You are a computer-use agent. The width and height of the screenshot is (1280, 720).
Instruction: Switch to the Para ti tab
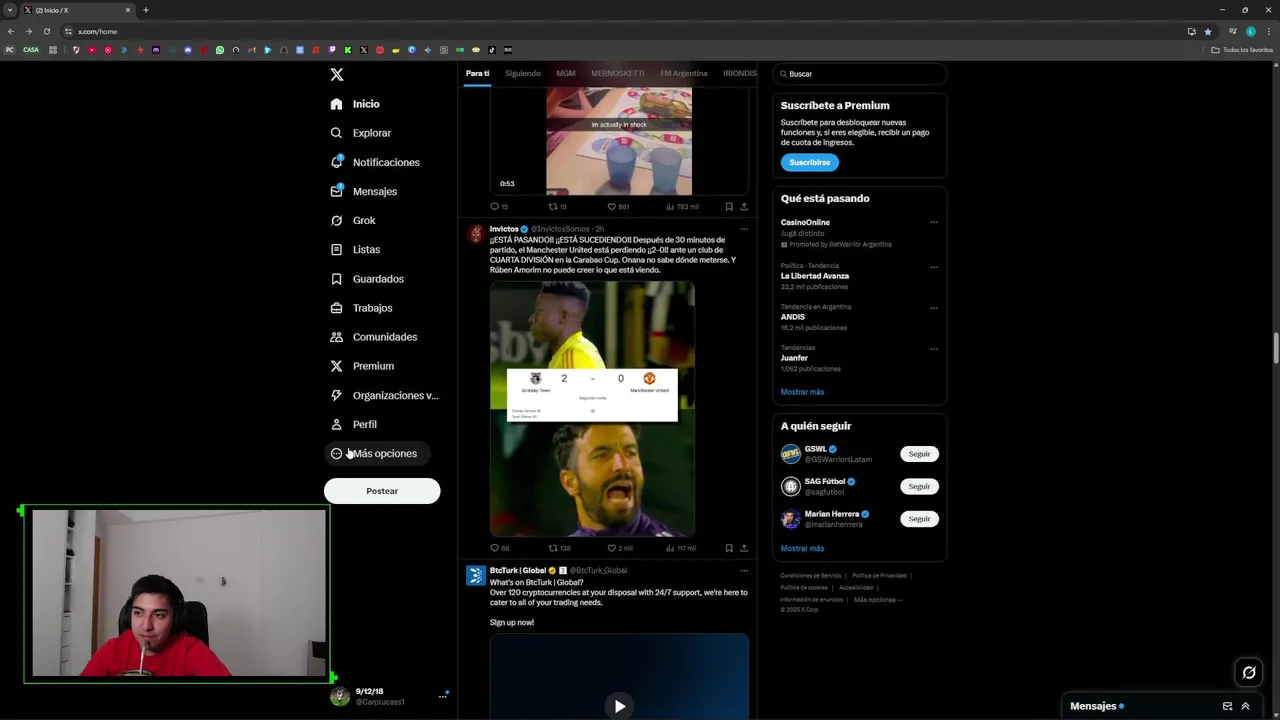[x=477, y=73]
